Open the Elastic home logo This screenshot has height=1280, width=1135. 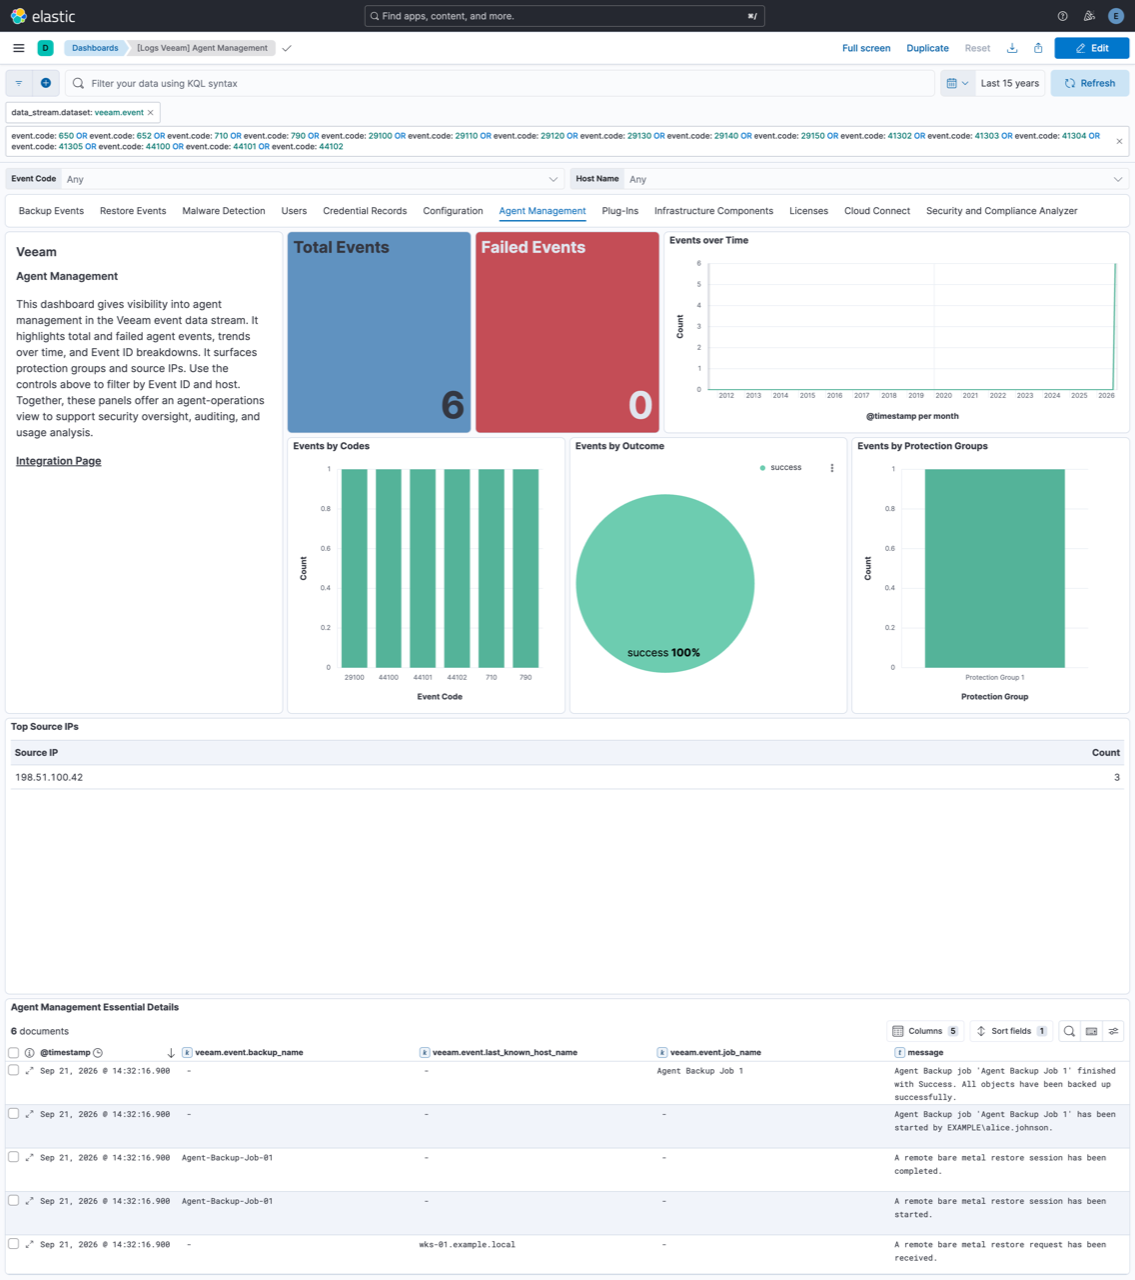point(43,16)
